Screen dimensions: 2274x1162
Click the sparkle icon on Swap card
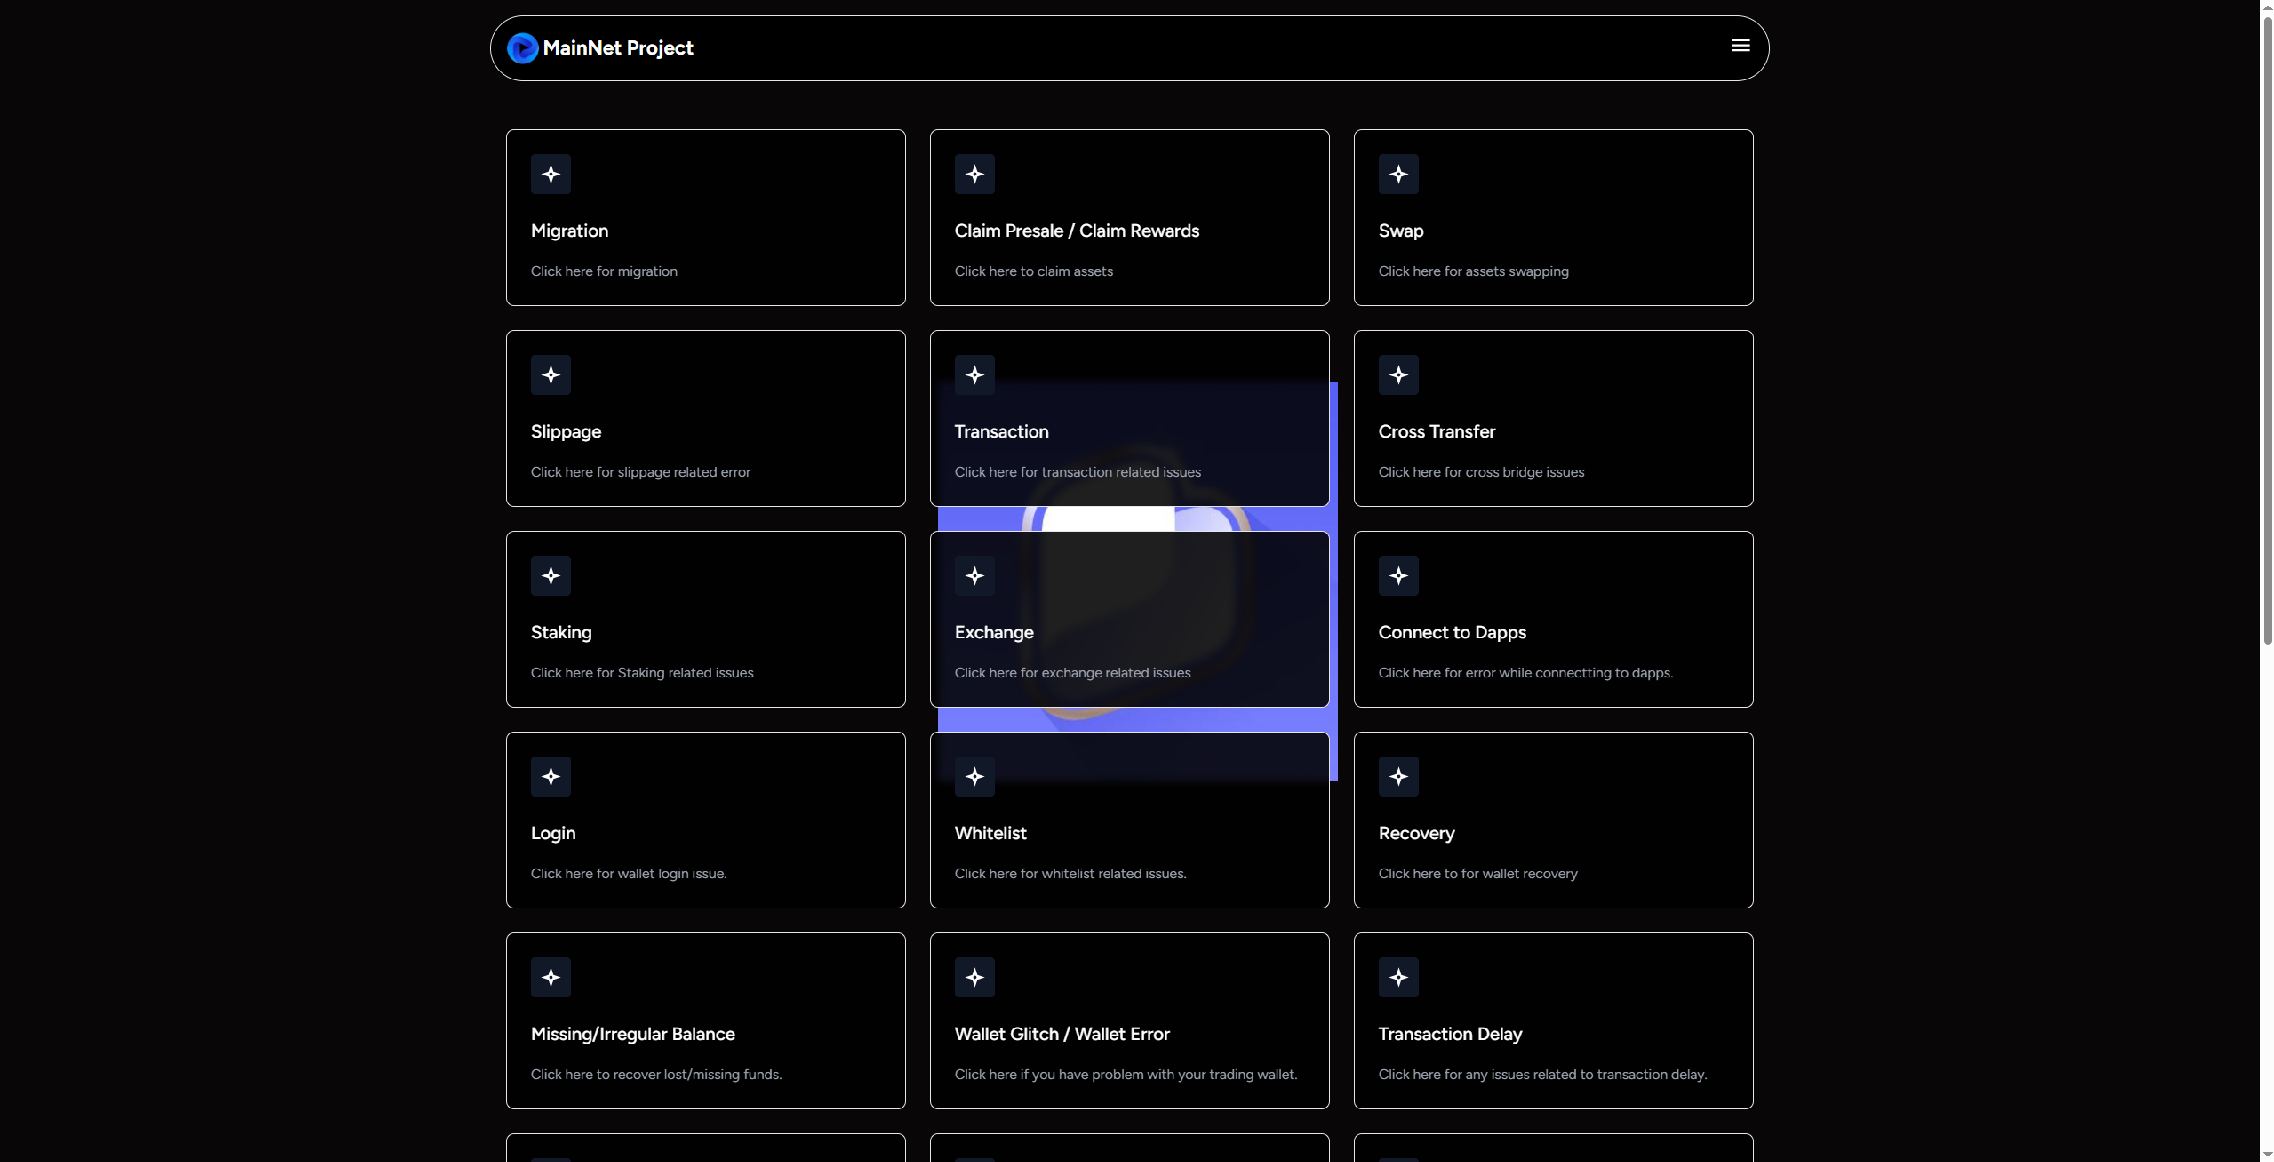(x=1399, y=174)
